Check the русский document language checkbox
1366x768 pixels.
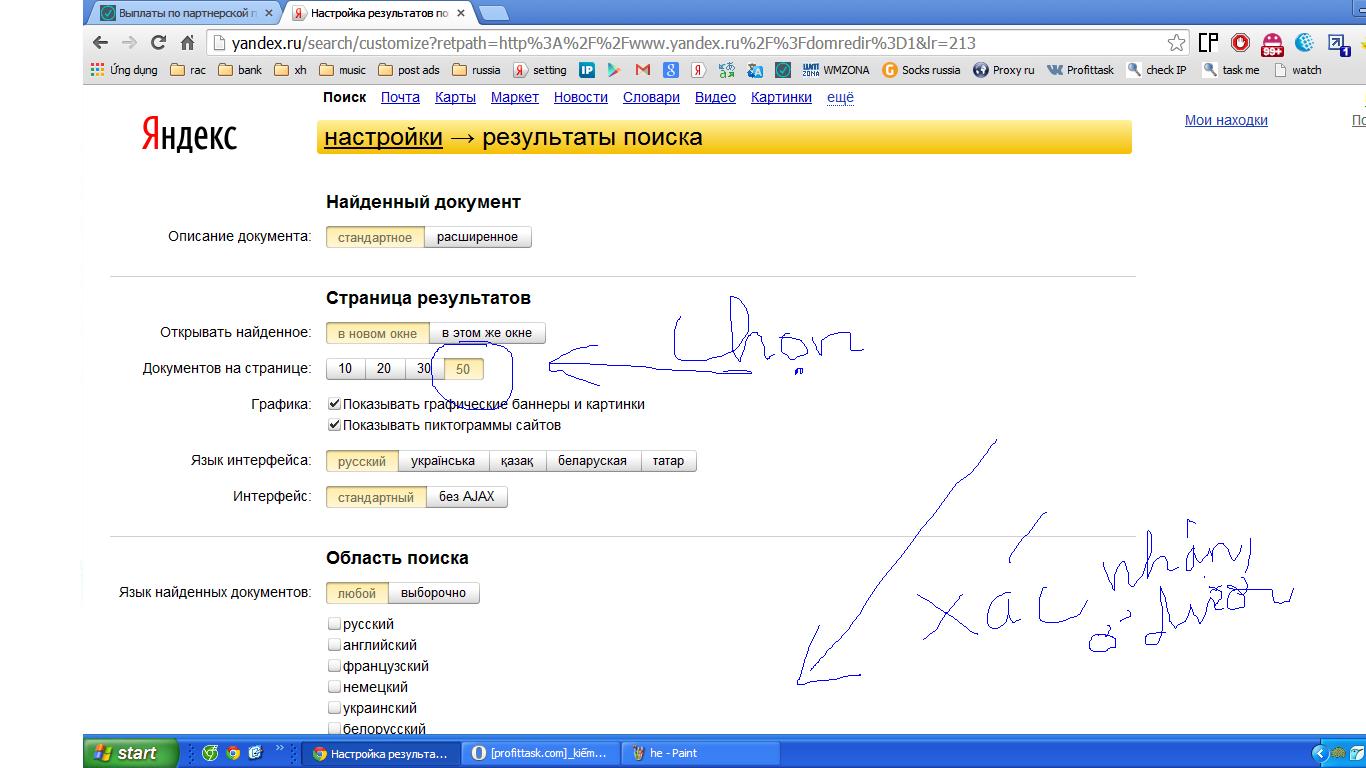(x=335, y=624)
